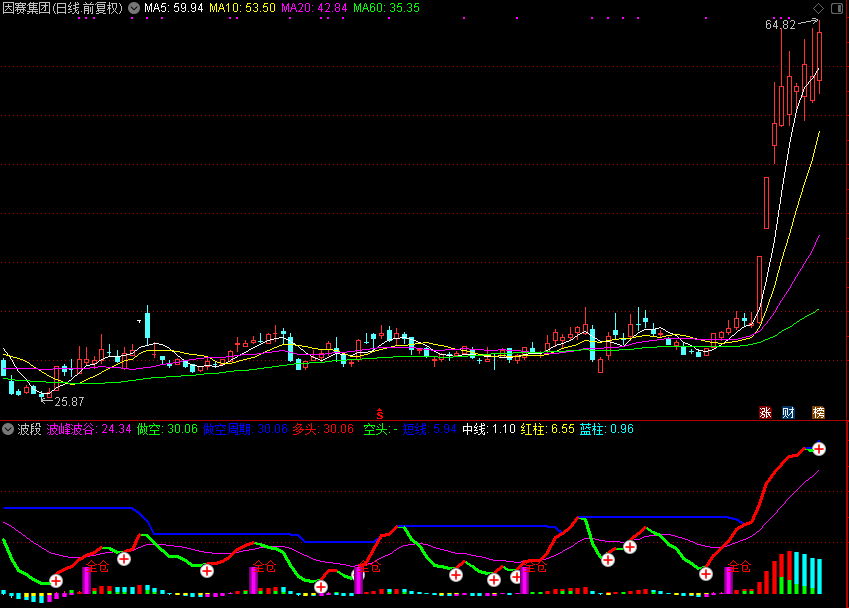Click the 红柱 indicator value label
This screenshot has height=608, width=849.
pos(547,429)
